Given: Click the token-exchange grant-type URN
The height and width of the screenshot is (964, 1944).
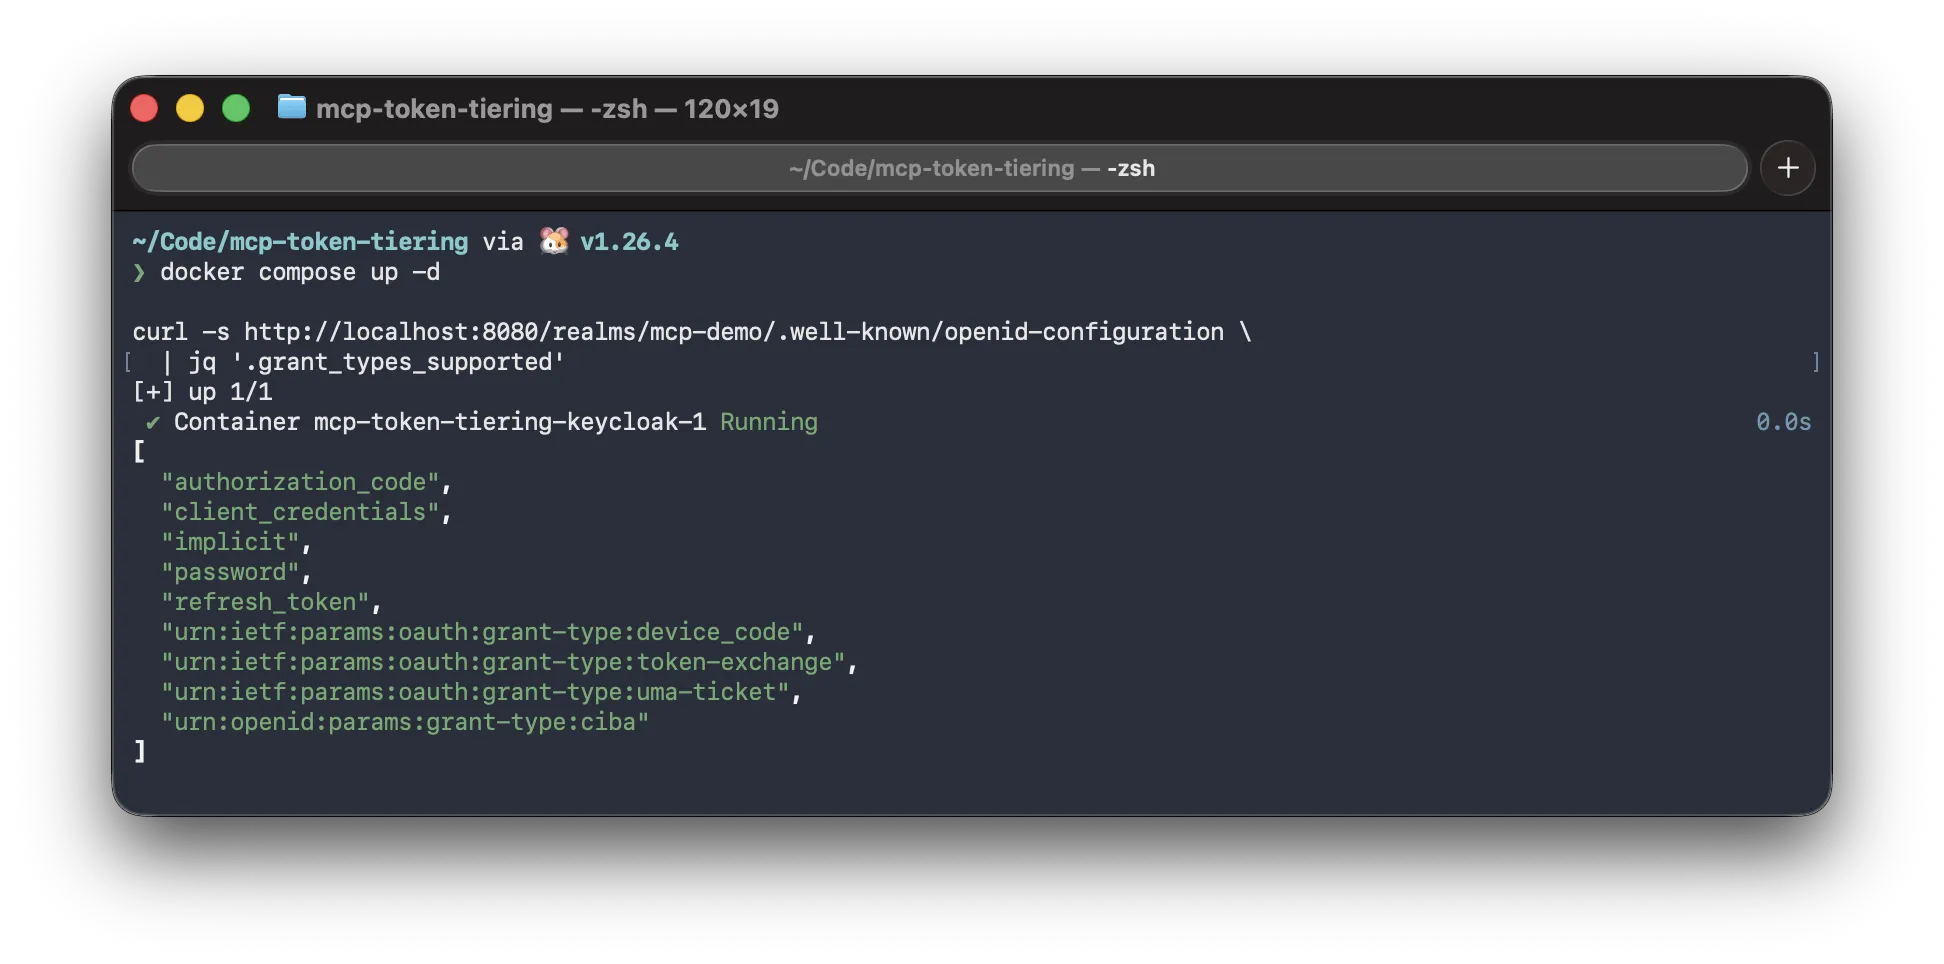Looking at the screenshot, I should coord(503,662).
